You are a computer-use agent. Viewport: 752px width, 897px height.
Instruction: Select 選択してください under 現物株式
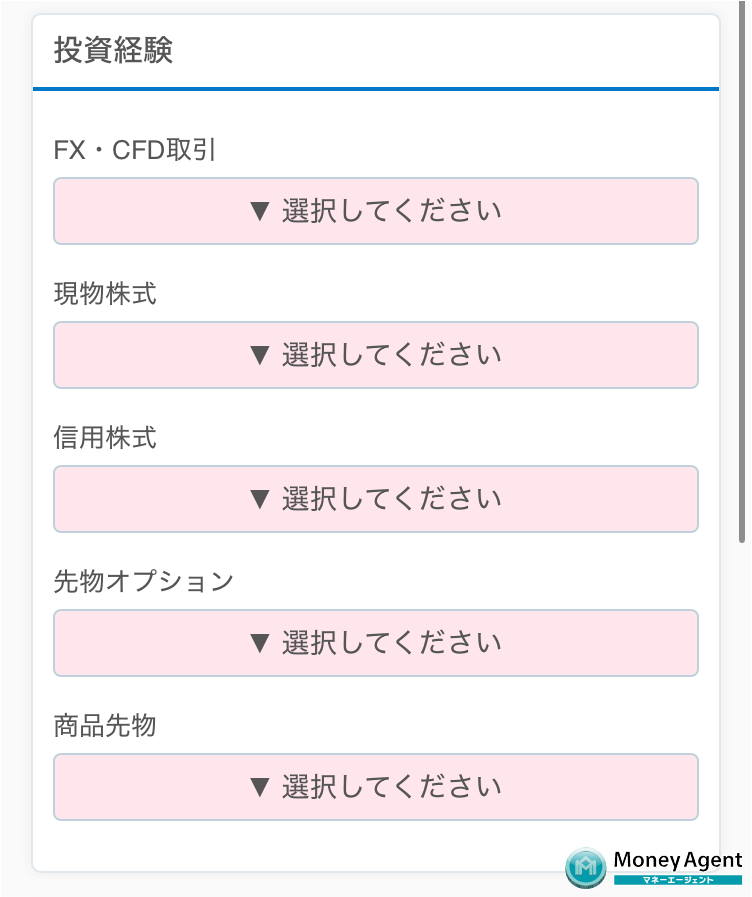(375, 355)
